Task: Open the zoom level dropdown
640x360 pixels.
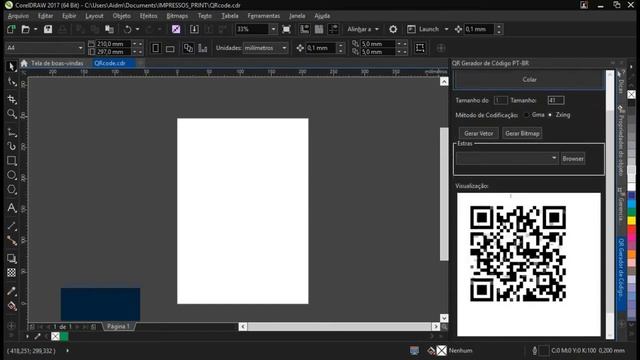Action: [x=273, y=29]
